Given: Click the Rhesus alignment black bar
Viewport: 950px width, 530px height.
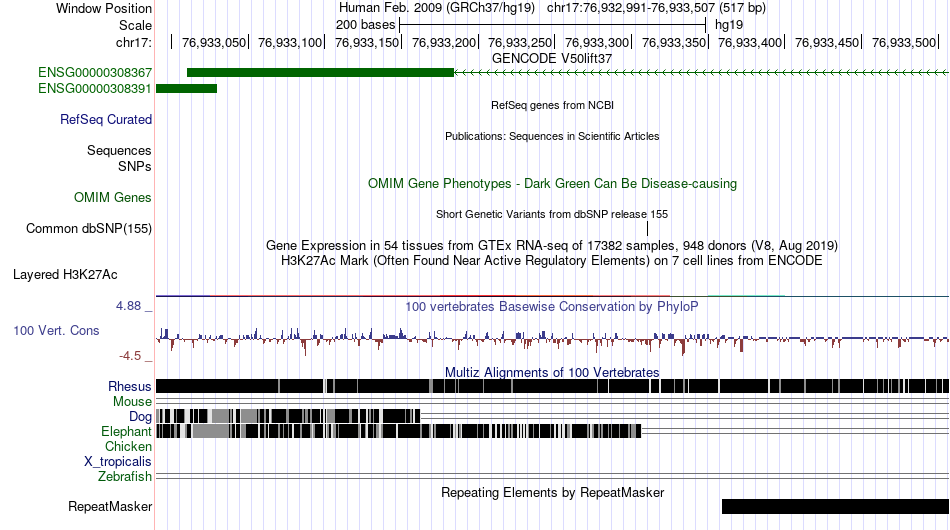Looking at the screenshot, I should tap(552, 386).
